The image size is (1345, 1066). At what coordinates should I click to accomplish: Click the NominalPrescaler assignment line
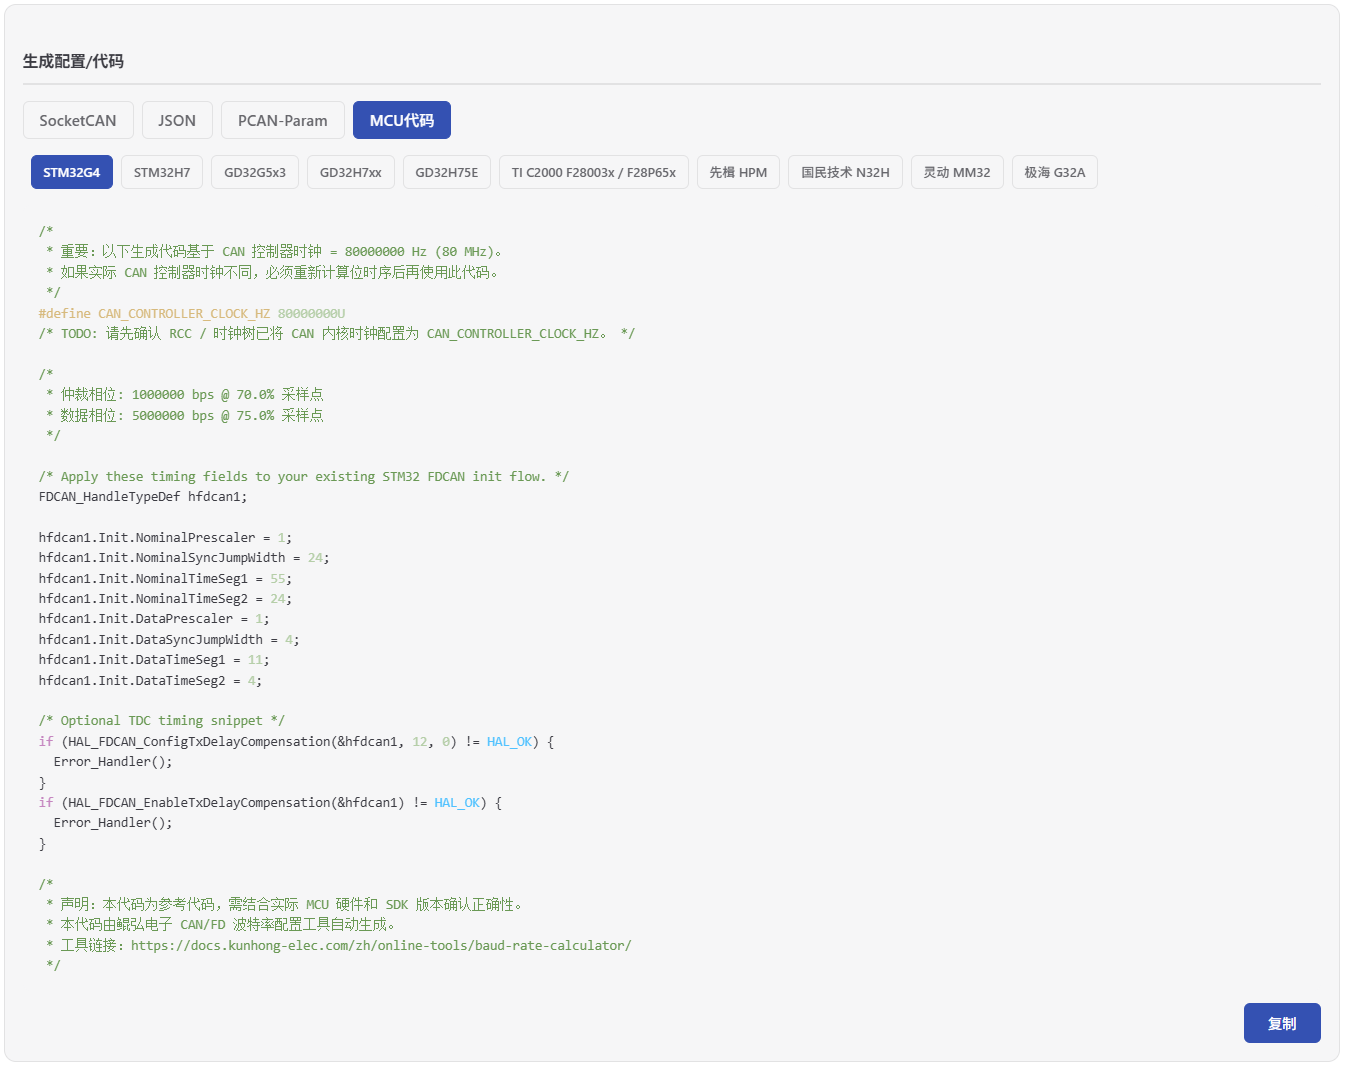point(165,537)
